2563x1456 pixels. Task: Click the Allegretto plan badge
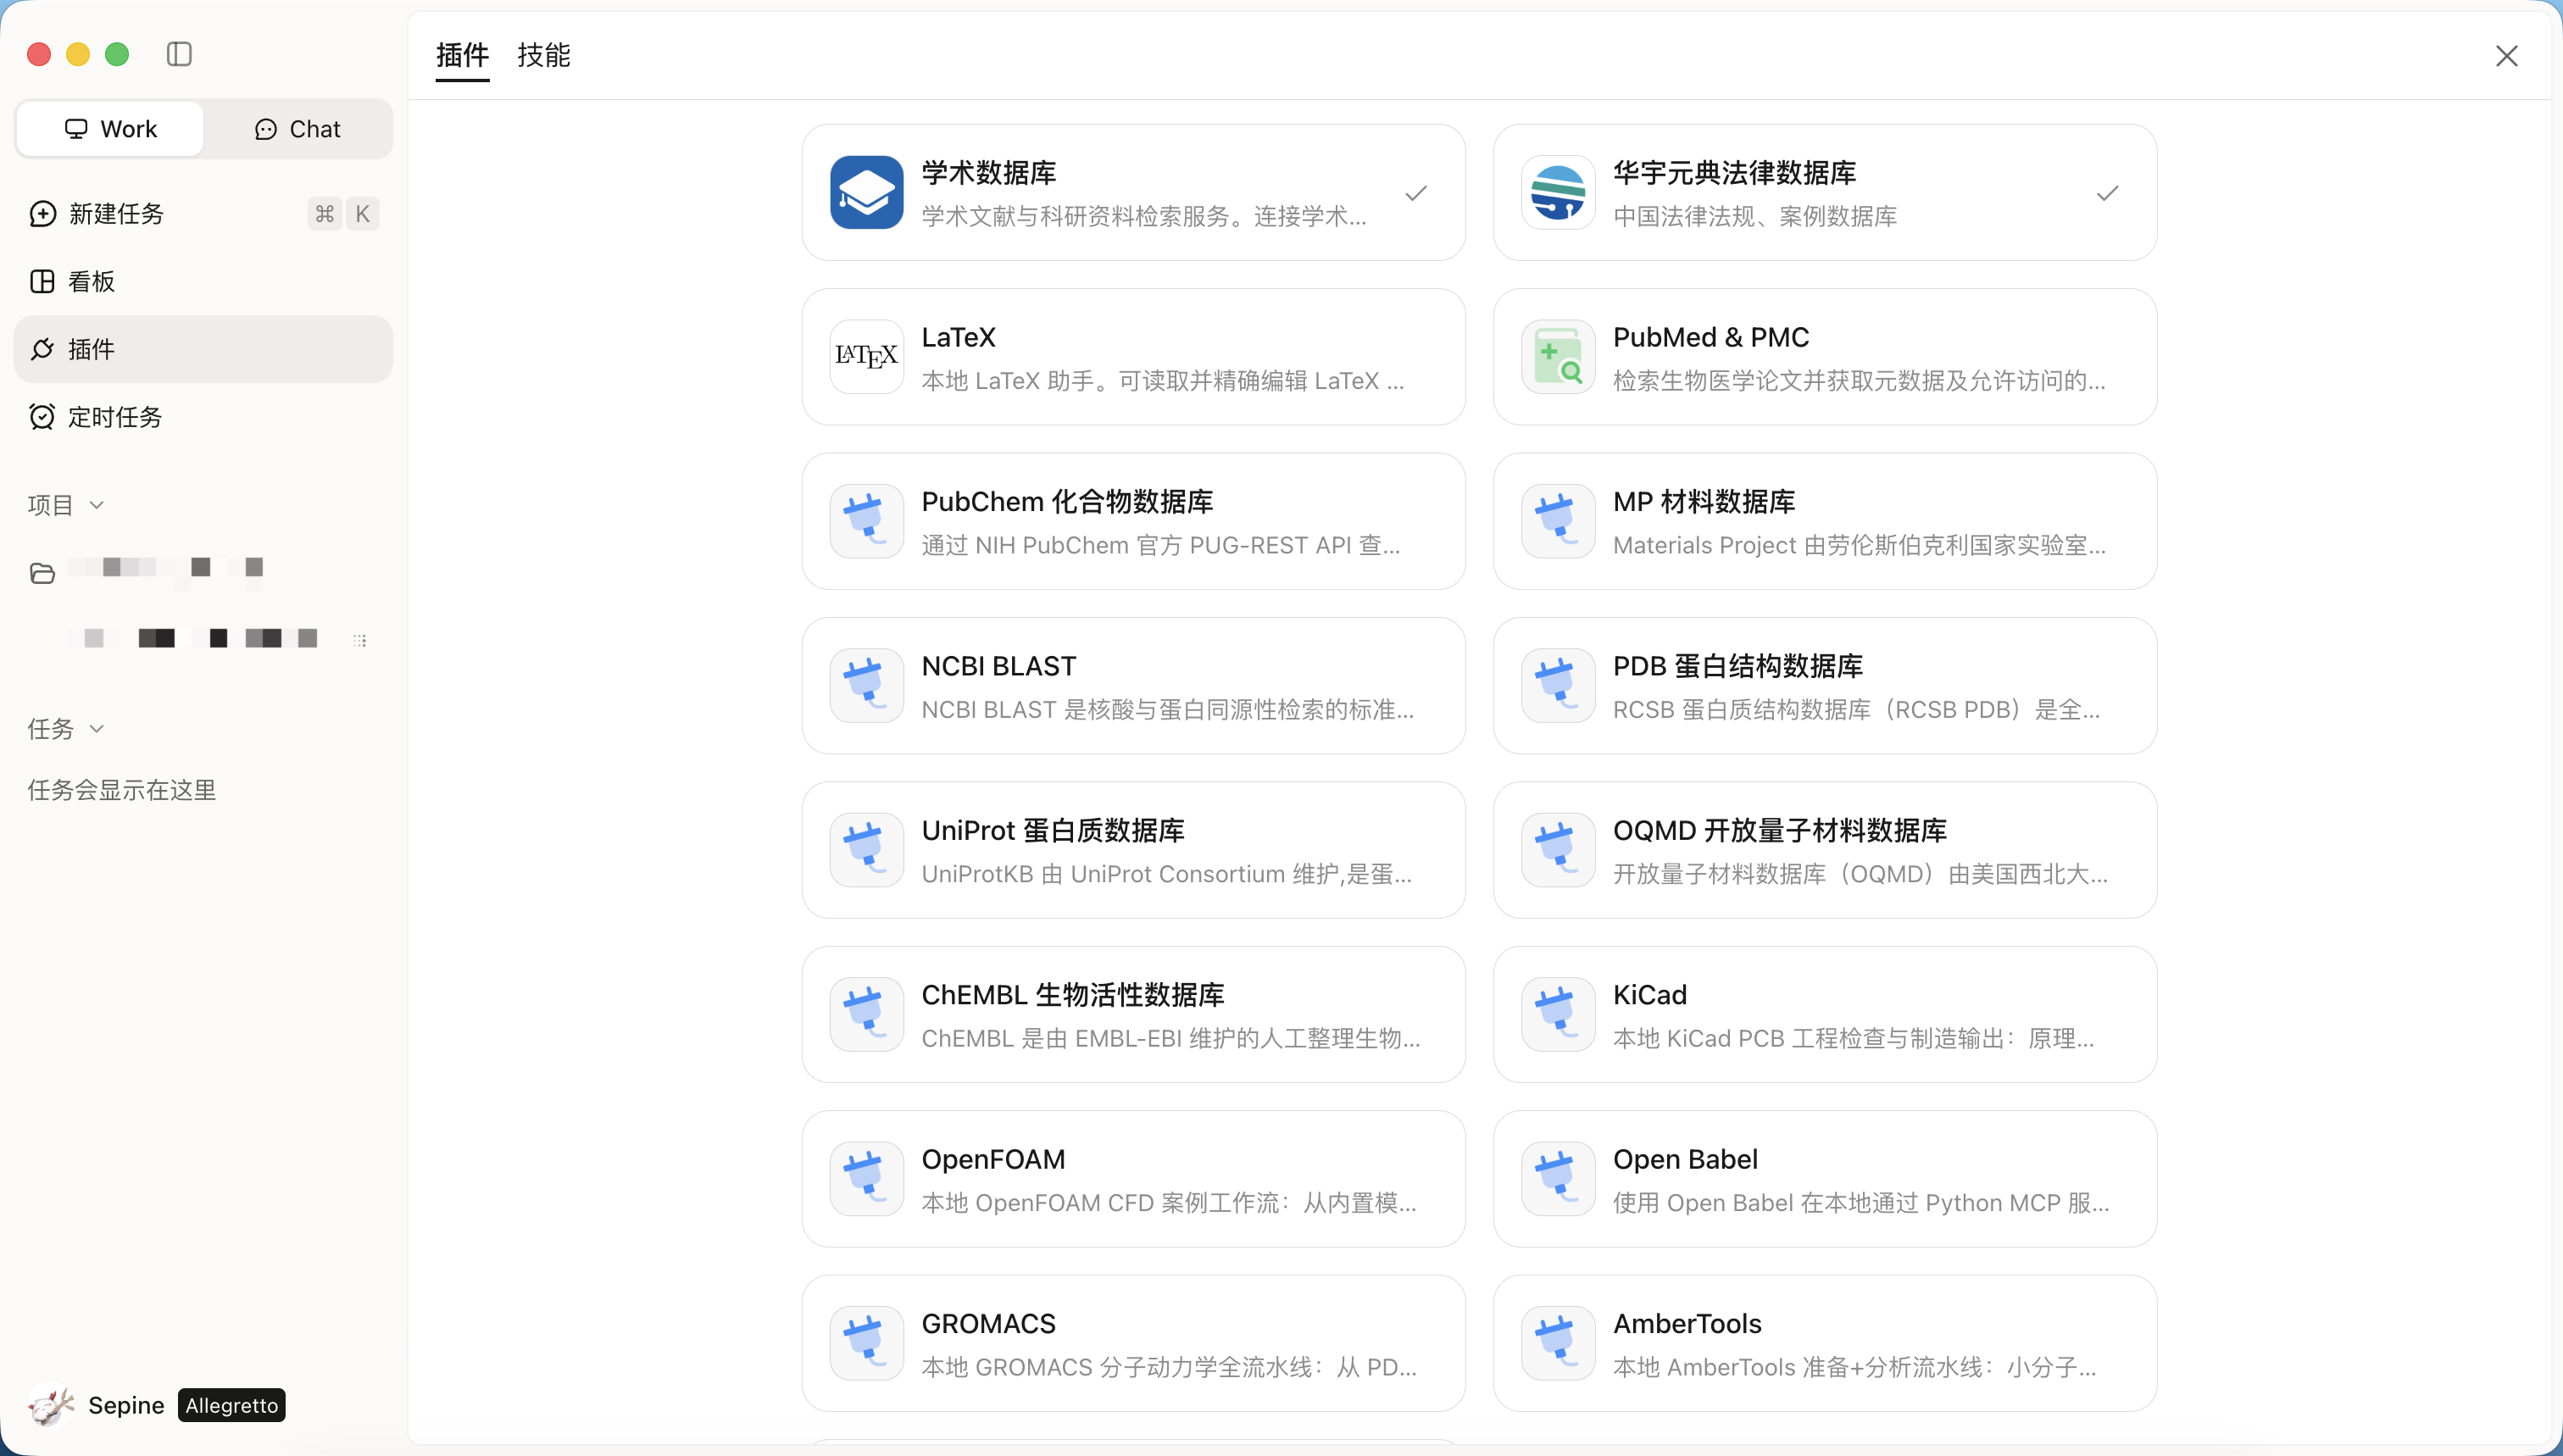(232, 1405)
